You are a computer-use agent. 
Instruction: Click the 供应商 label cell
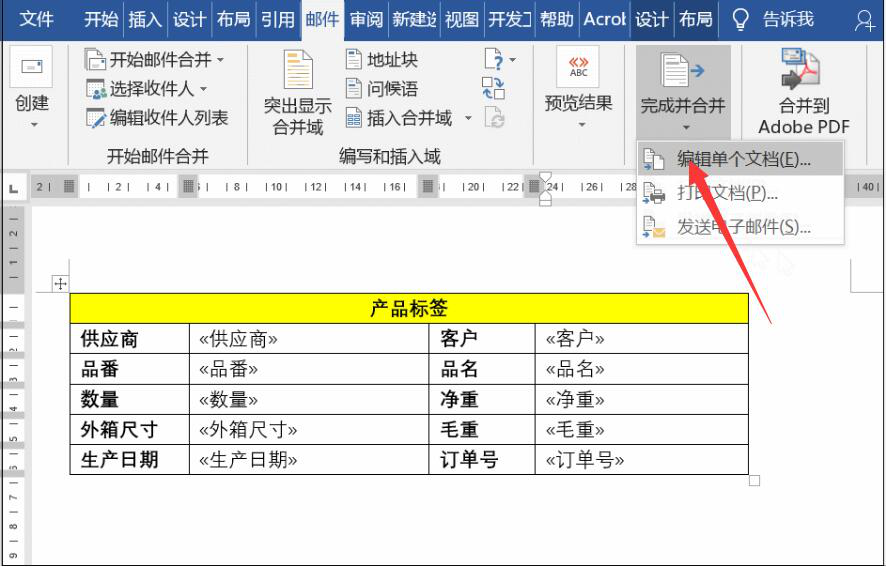tap(129, 339)
